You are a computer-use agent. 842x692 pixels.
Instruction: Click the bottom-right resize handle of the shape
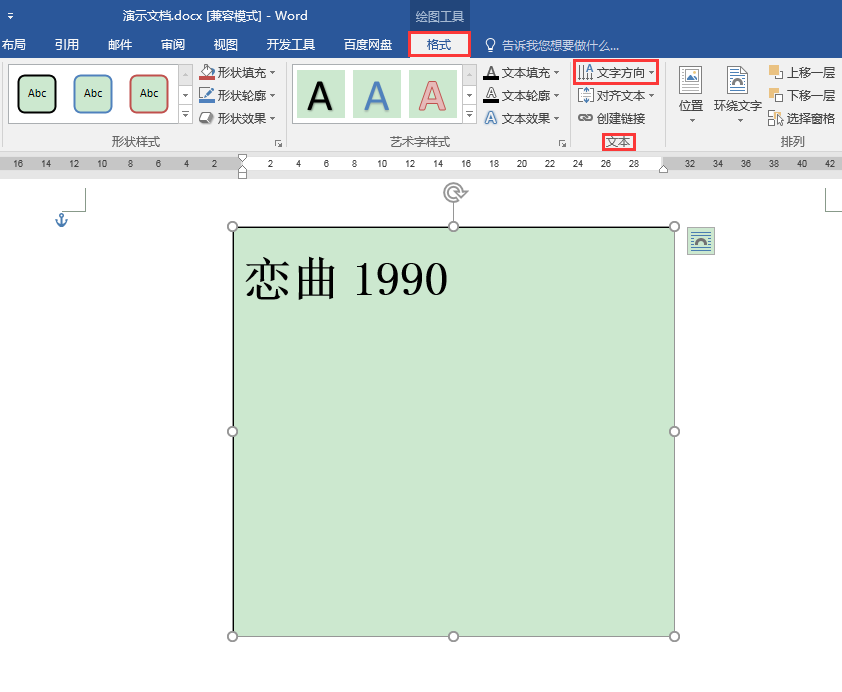coord(674,636)
